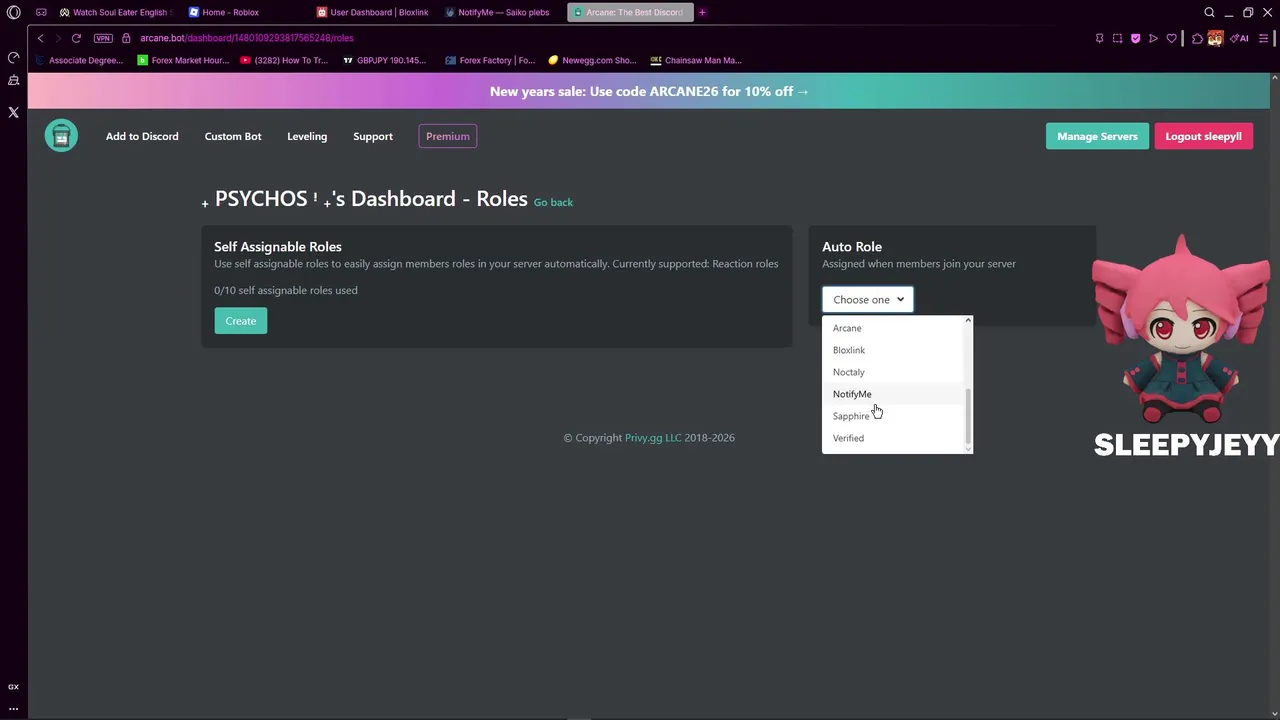Click the profile avatar icon in the toolbar
Image resolution: width=1280 pixels, height=720 pixels.
click(x=1215, y=38)
